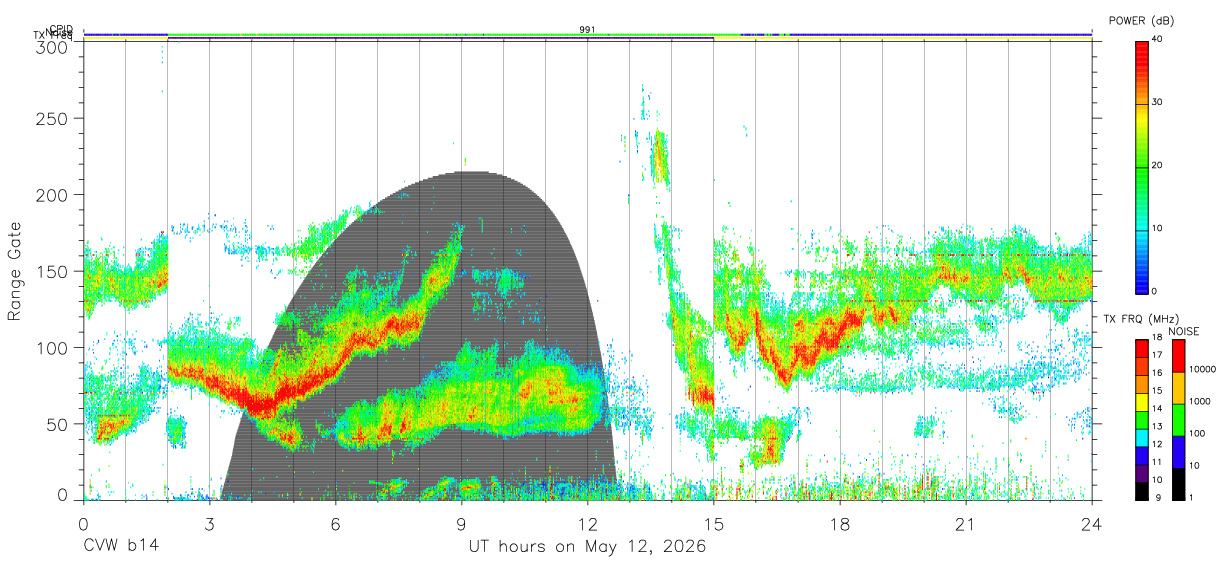Pick the green segment of the NOISE bar

(1177, 419)
